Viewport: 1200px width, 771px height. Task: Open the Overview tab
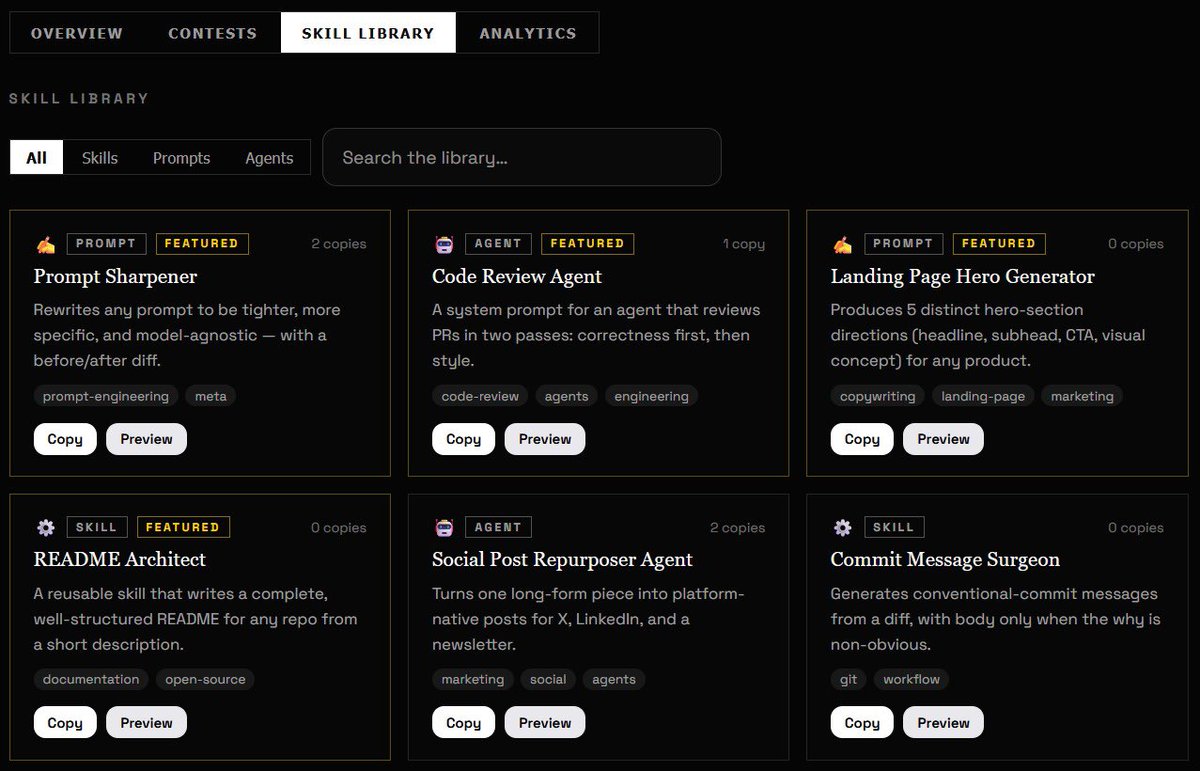tap(77, 33)
